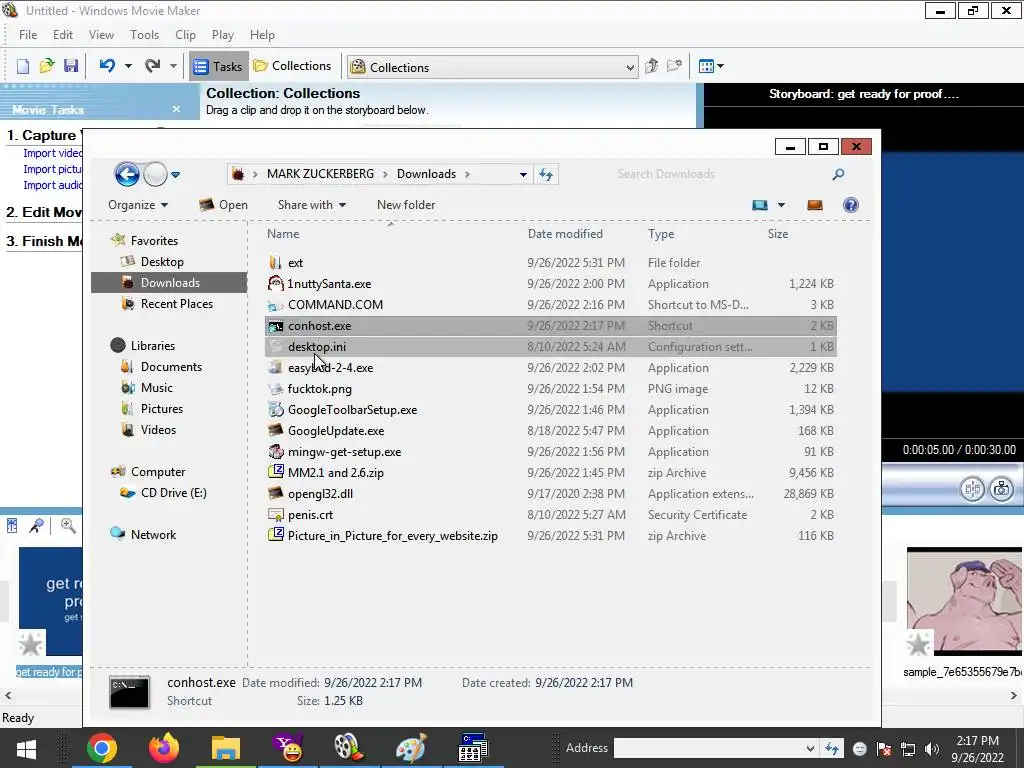Image resolution: width=1024 pixels, height=768 pixels.
Task: Toggle the preview pane icon
Action: click(x=815, y=205)
